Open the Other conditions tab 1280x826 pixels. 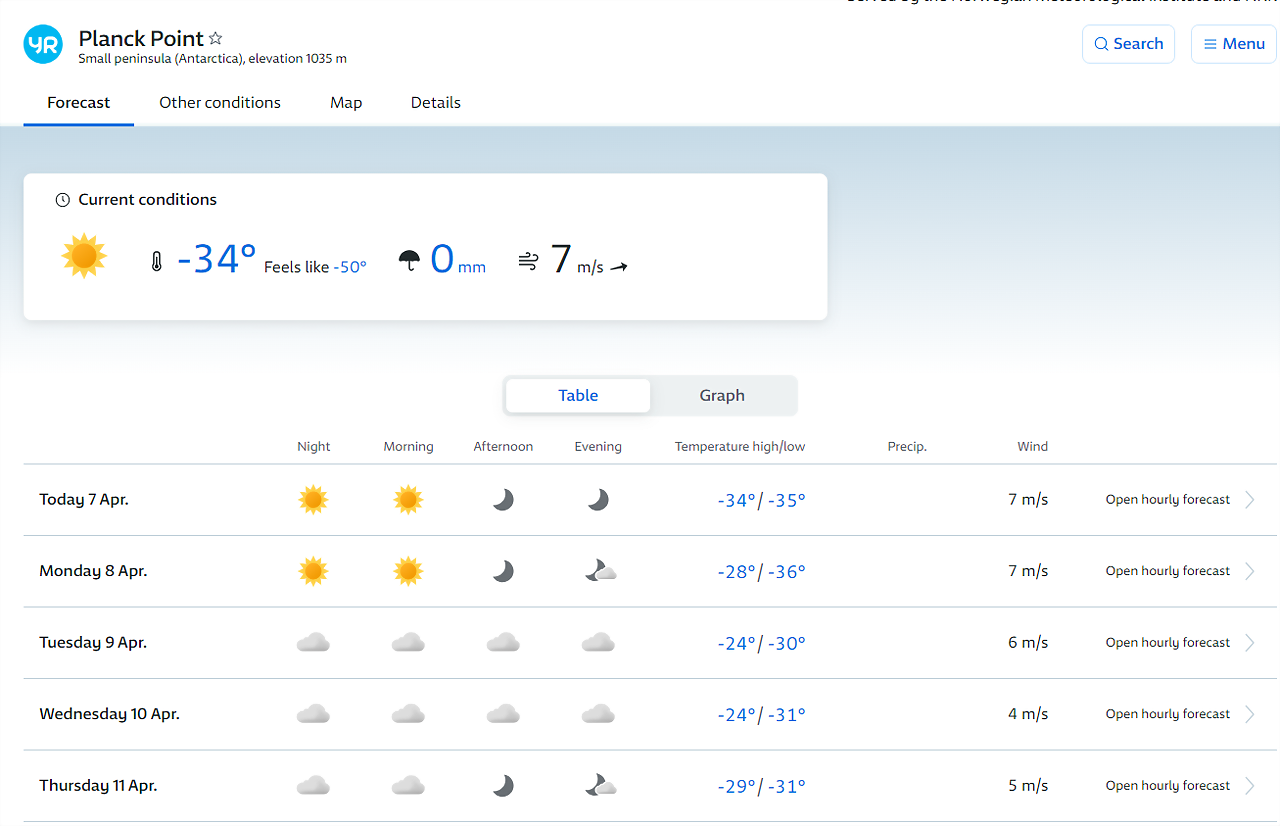pos(220,103)
